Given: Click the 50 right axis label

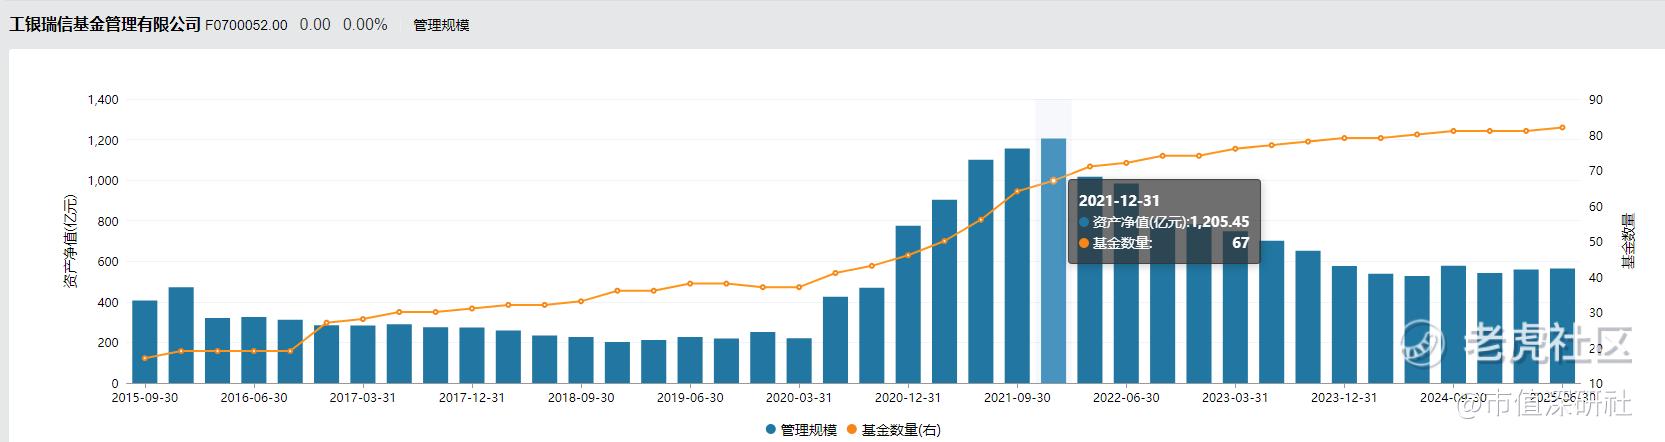Looking at the screenshot, I should (x=1595, y=242).
